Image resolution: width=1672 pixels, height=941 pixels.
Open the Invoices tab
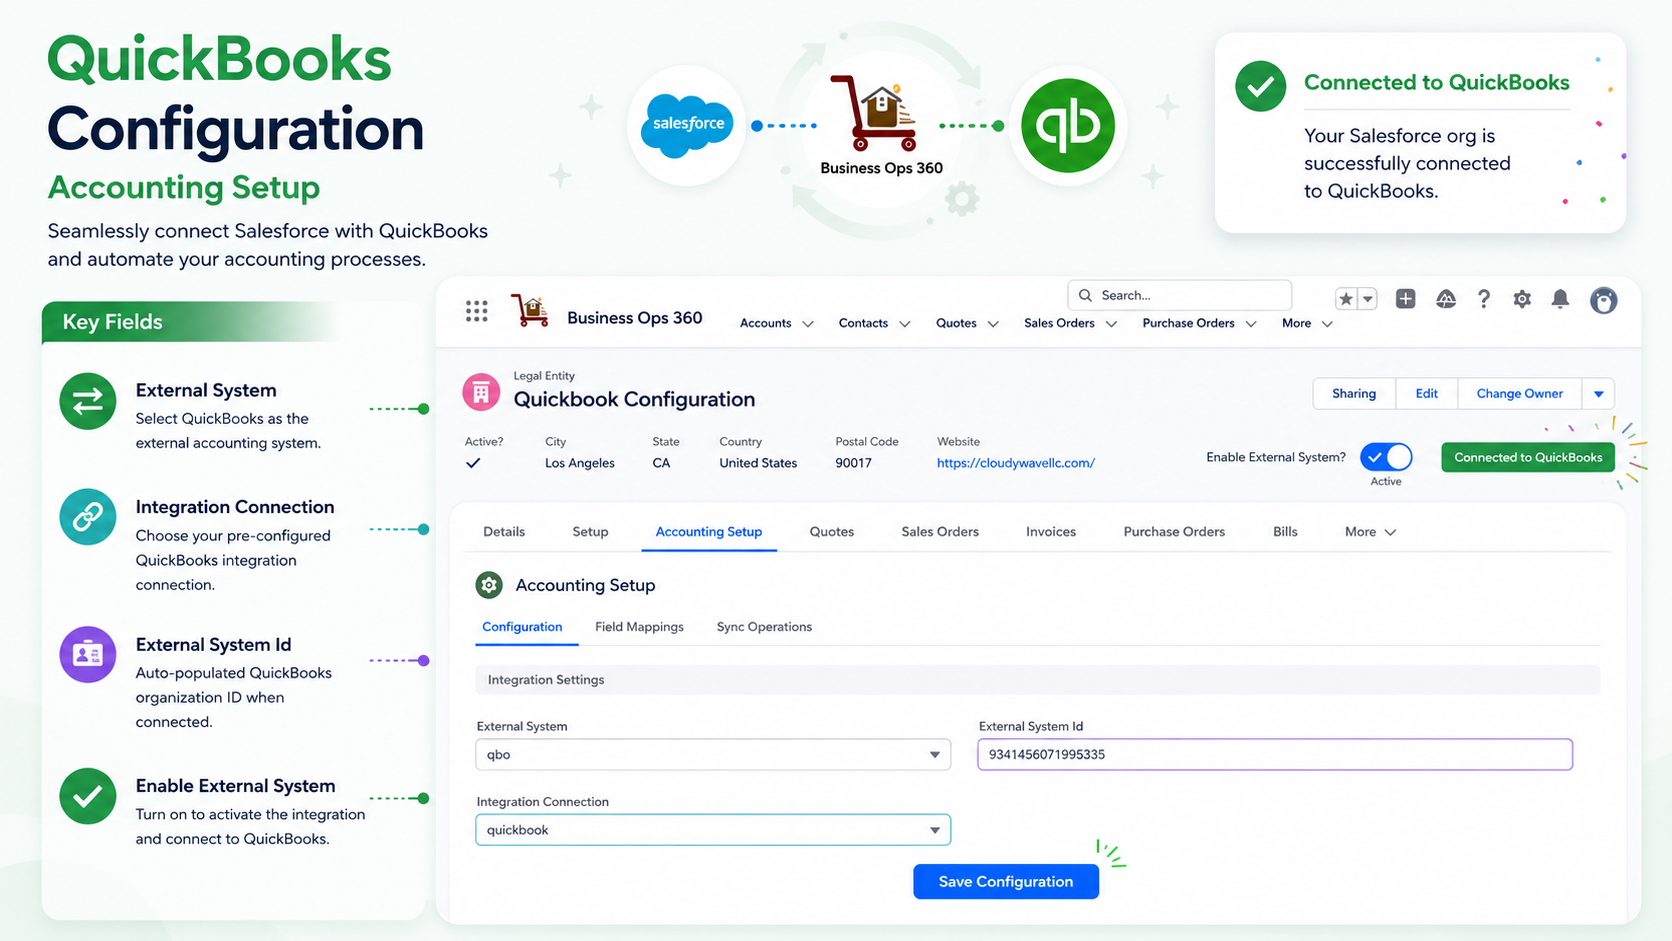(x=1051, y=532)
